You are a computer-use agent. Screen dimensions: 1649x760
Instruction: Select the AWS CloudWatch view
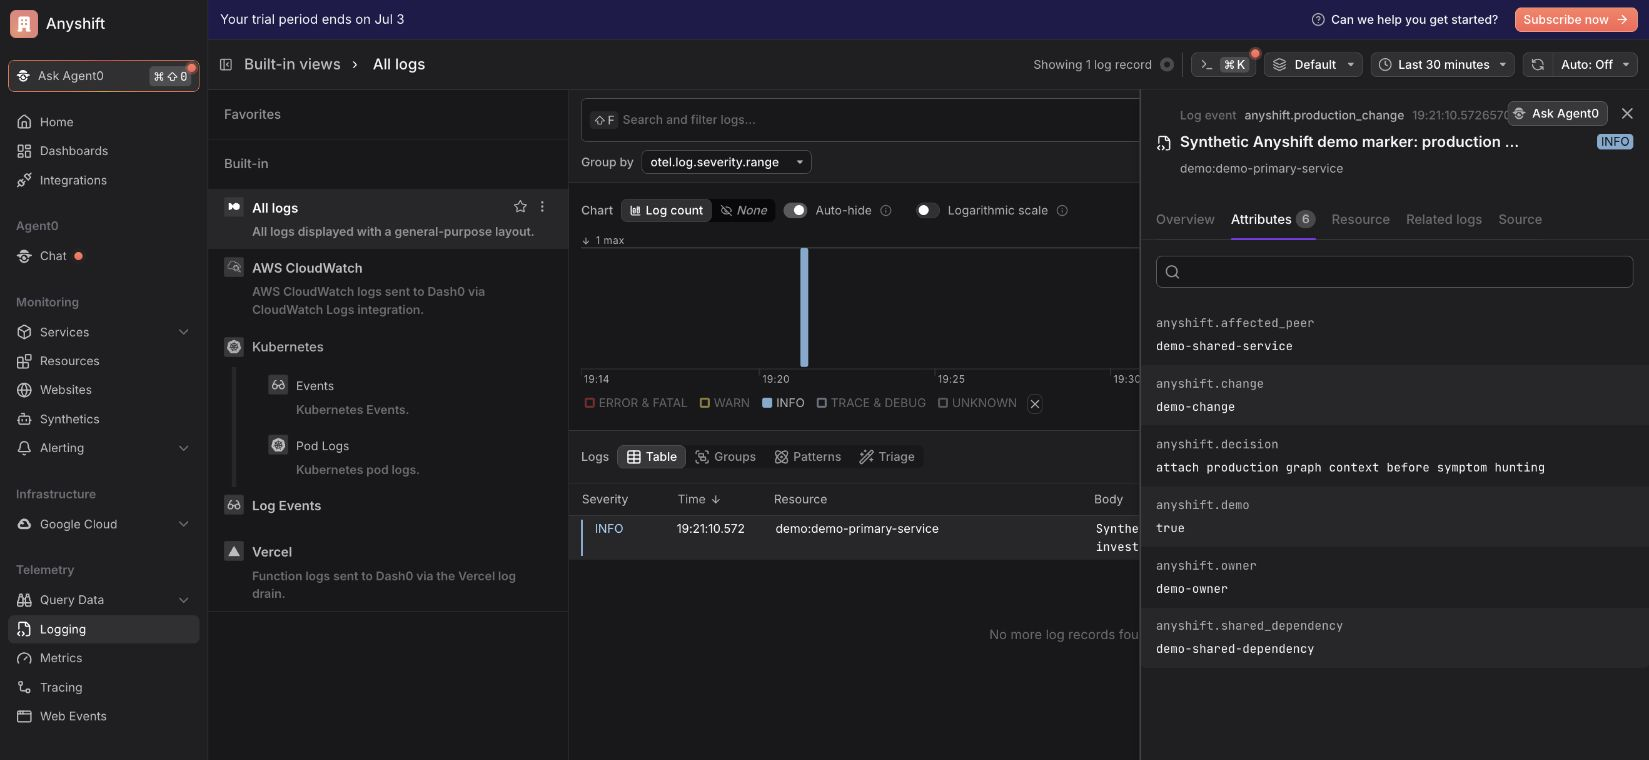click(388, 288)
